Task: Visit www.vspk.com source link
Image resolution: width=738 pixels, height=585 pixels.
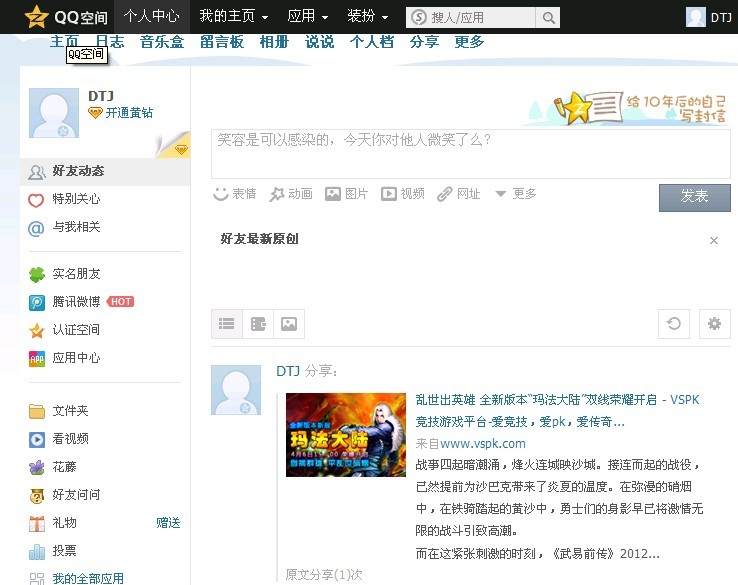Action: coord(483,444)
